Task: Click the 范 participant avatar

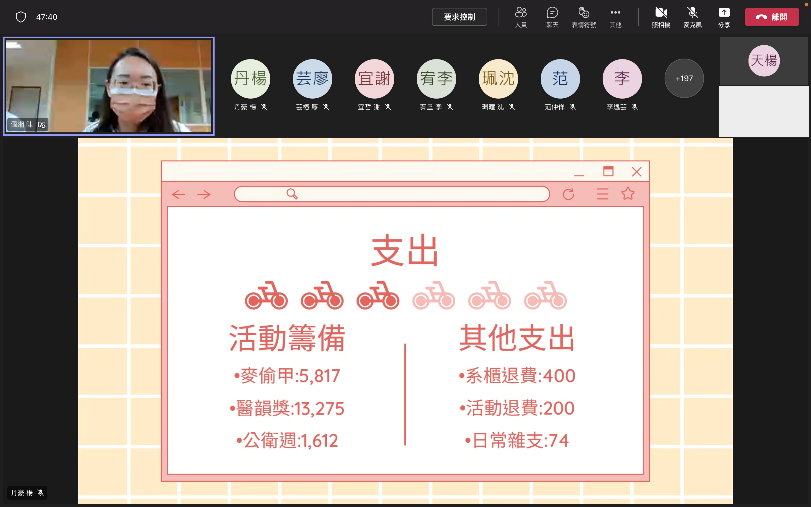Action: (560, 78)
